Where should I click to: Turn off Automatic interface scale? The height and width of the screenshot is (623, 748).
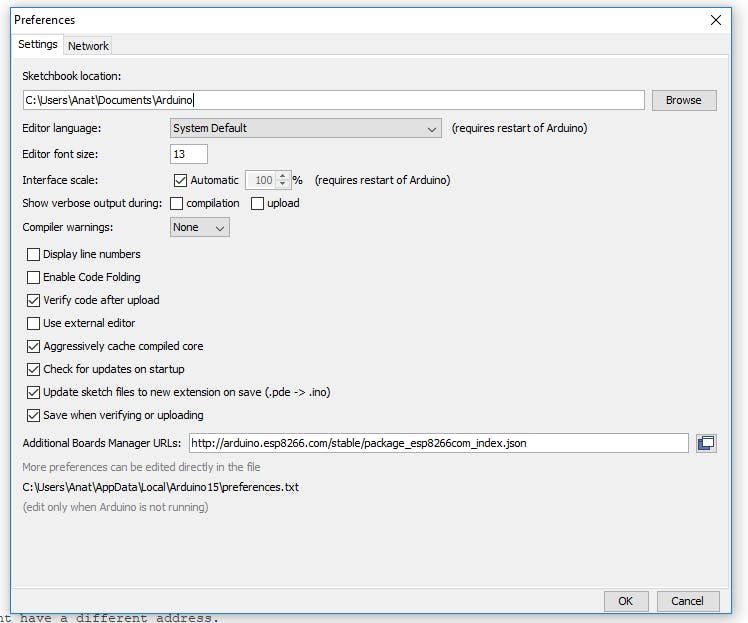[180, 181]
